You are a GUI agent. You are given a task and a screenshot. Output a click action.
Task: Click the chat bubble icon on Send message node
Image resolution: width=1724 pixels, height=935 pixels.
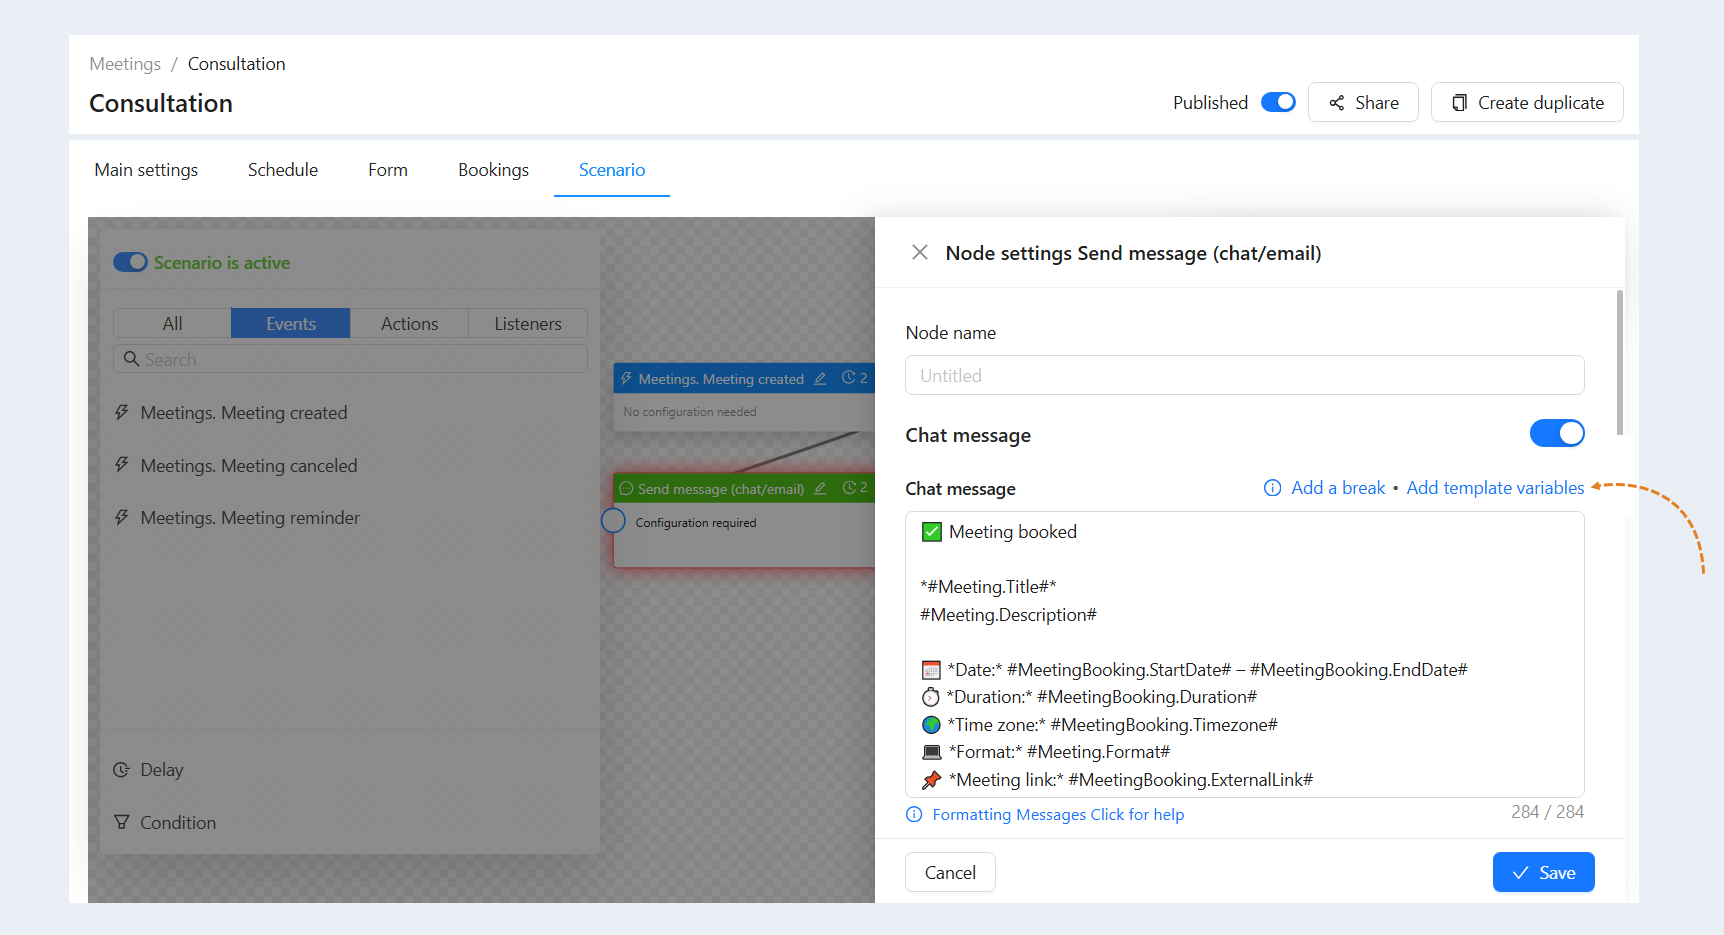[627, 488]
